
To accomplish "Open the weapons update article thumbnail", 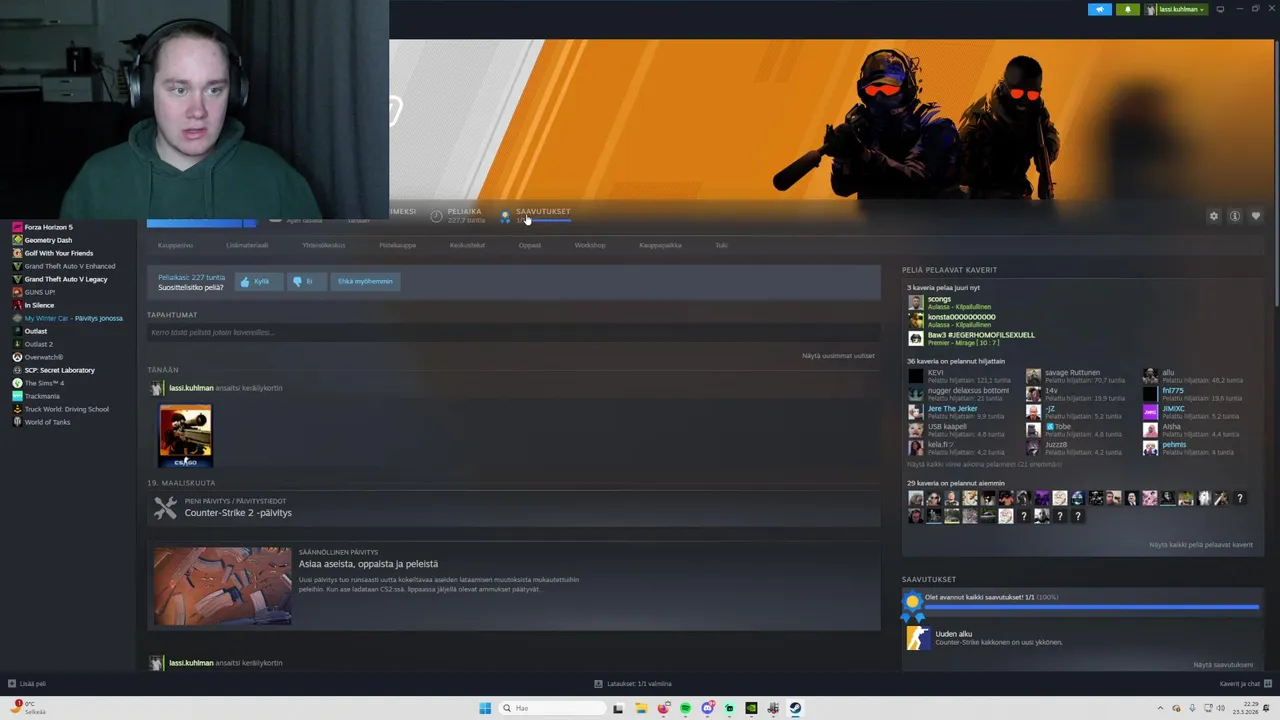I will coord(223,586).
